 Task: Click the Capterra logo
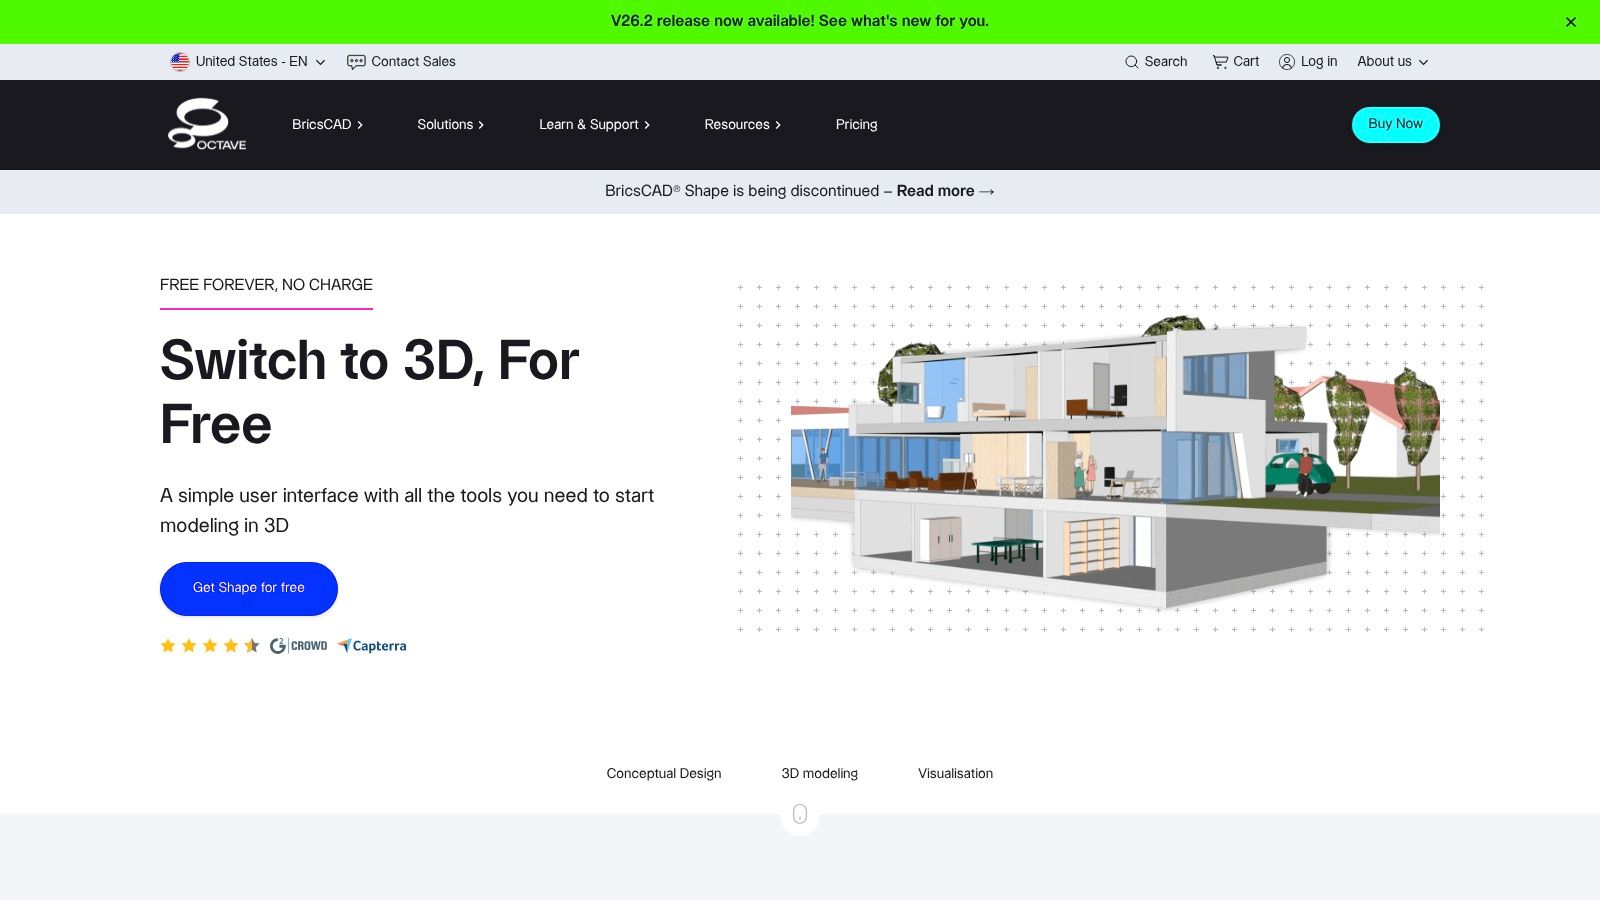point(372,646)
